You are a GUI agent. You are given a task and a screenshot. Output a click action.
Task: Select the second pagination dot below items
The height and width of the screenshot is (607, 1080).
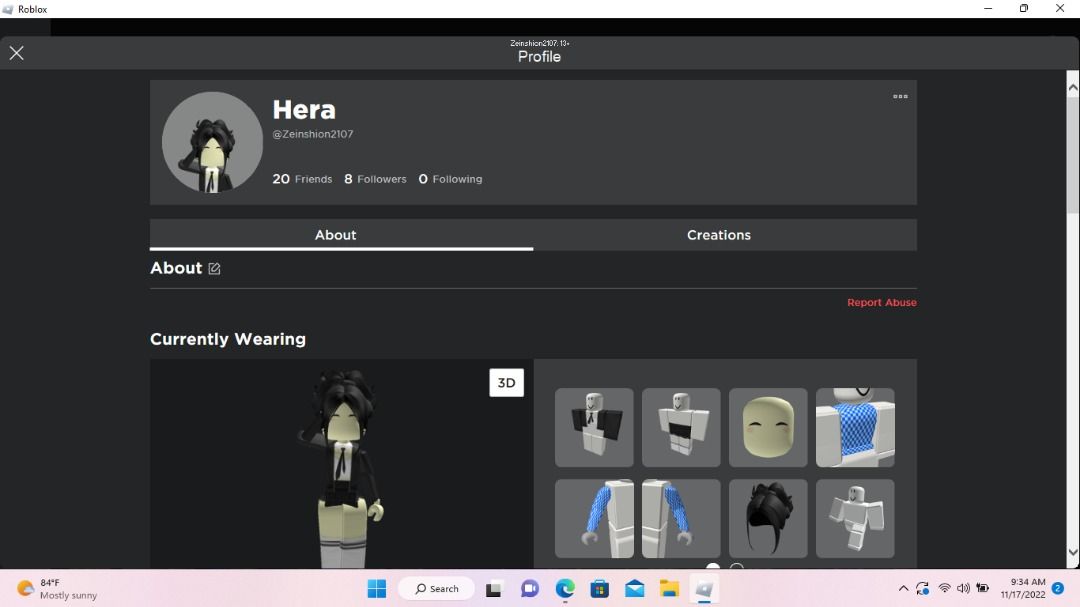(x=737, y=567)
